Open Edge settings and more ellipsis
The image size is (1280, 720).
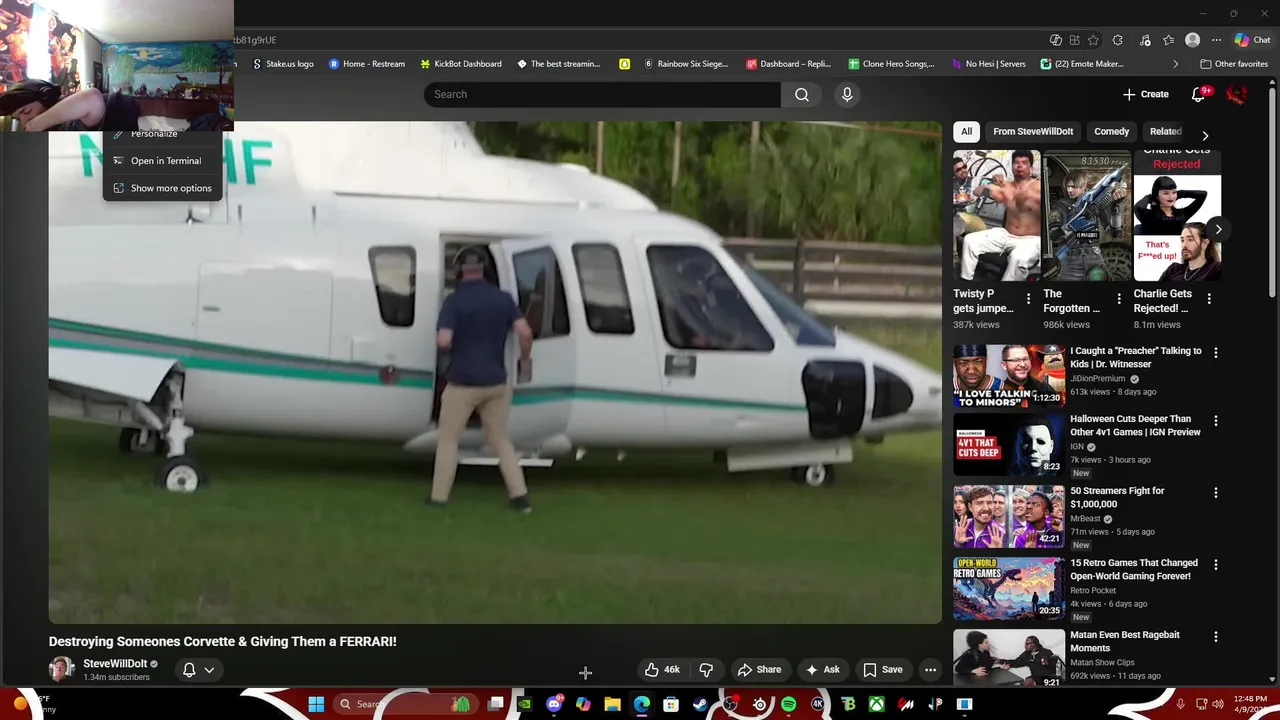point(1216,40)
